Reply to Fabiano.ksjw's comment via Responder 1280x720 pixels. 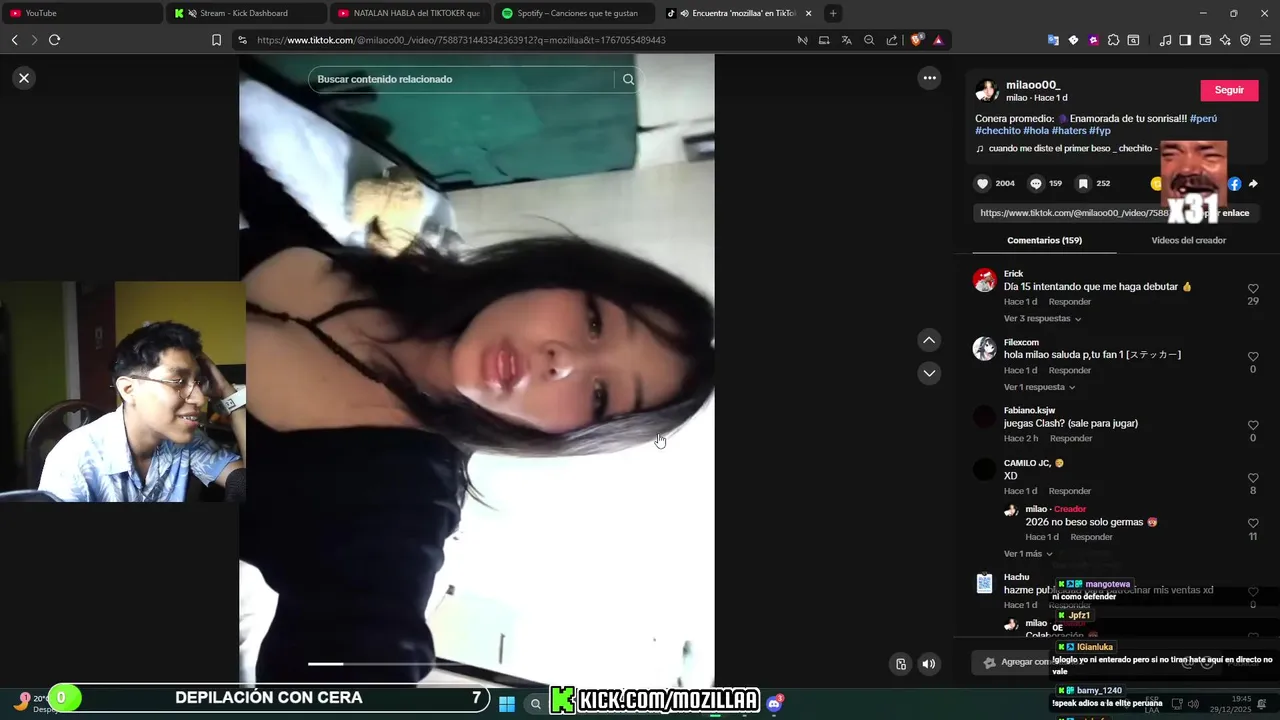[x=1071, y=439]
